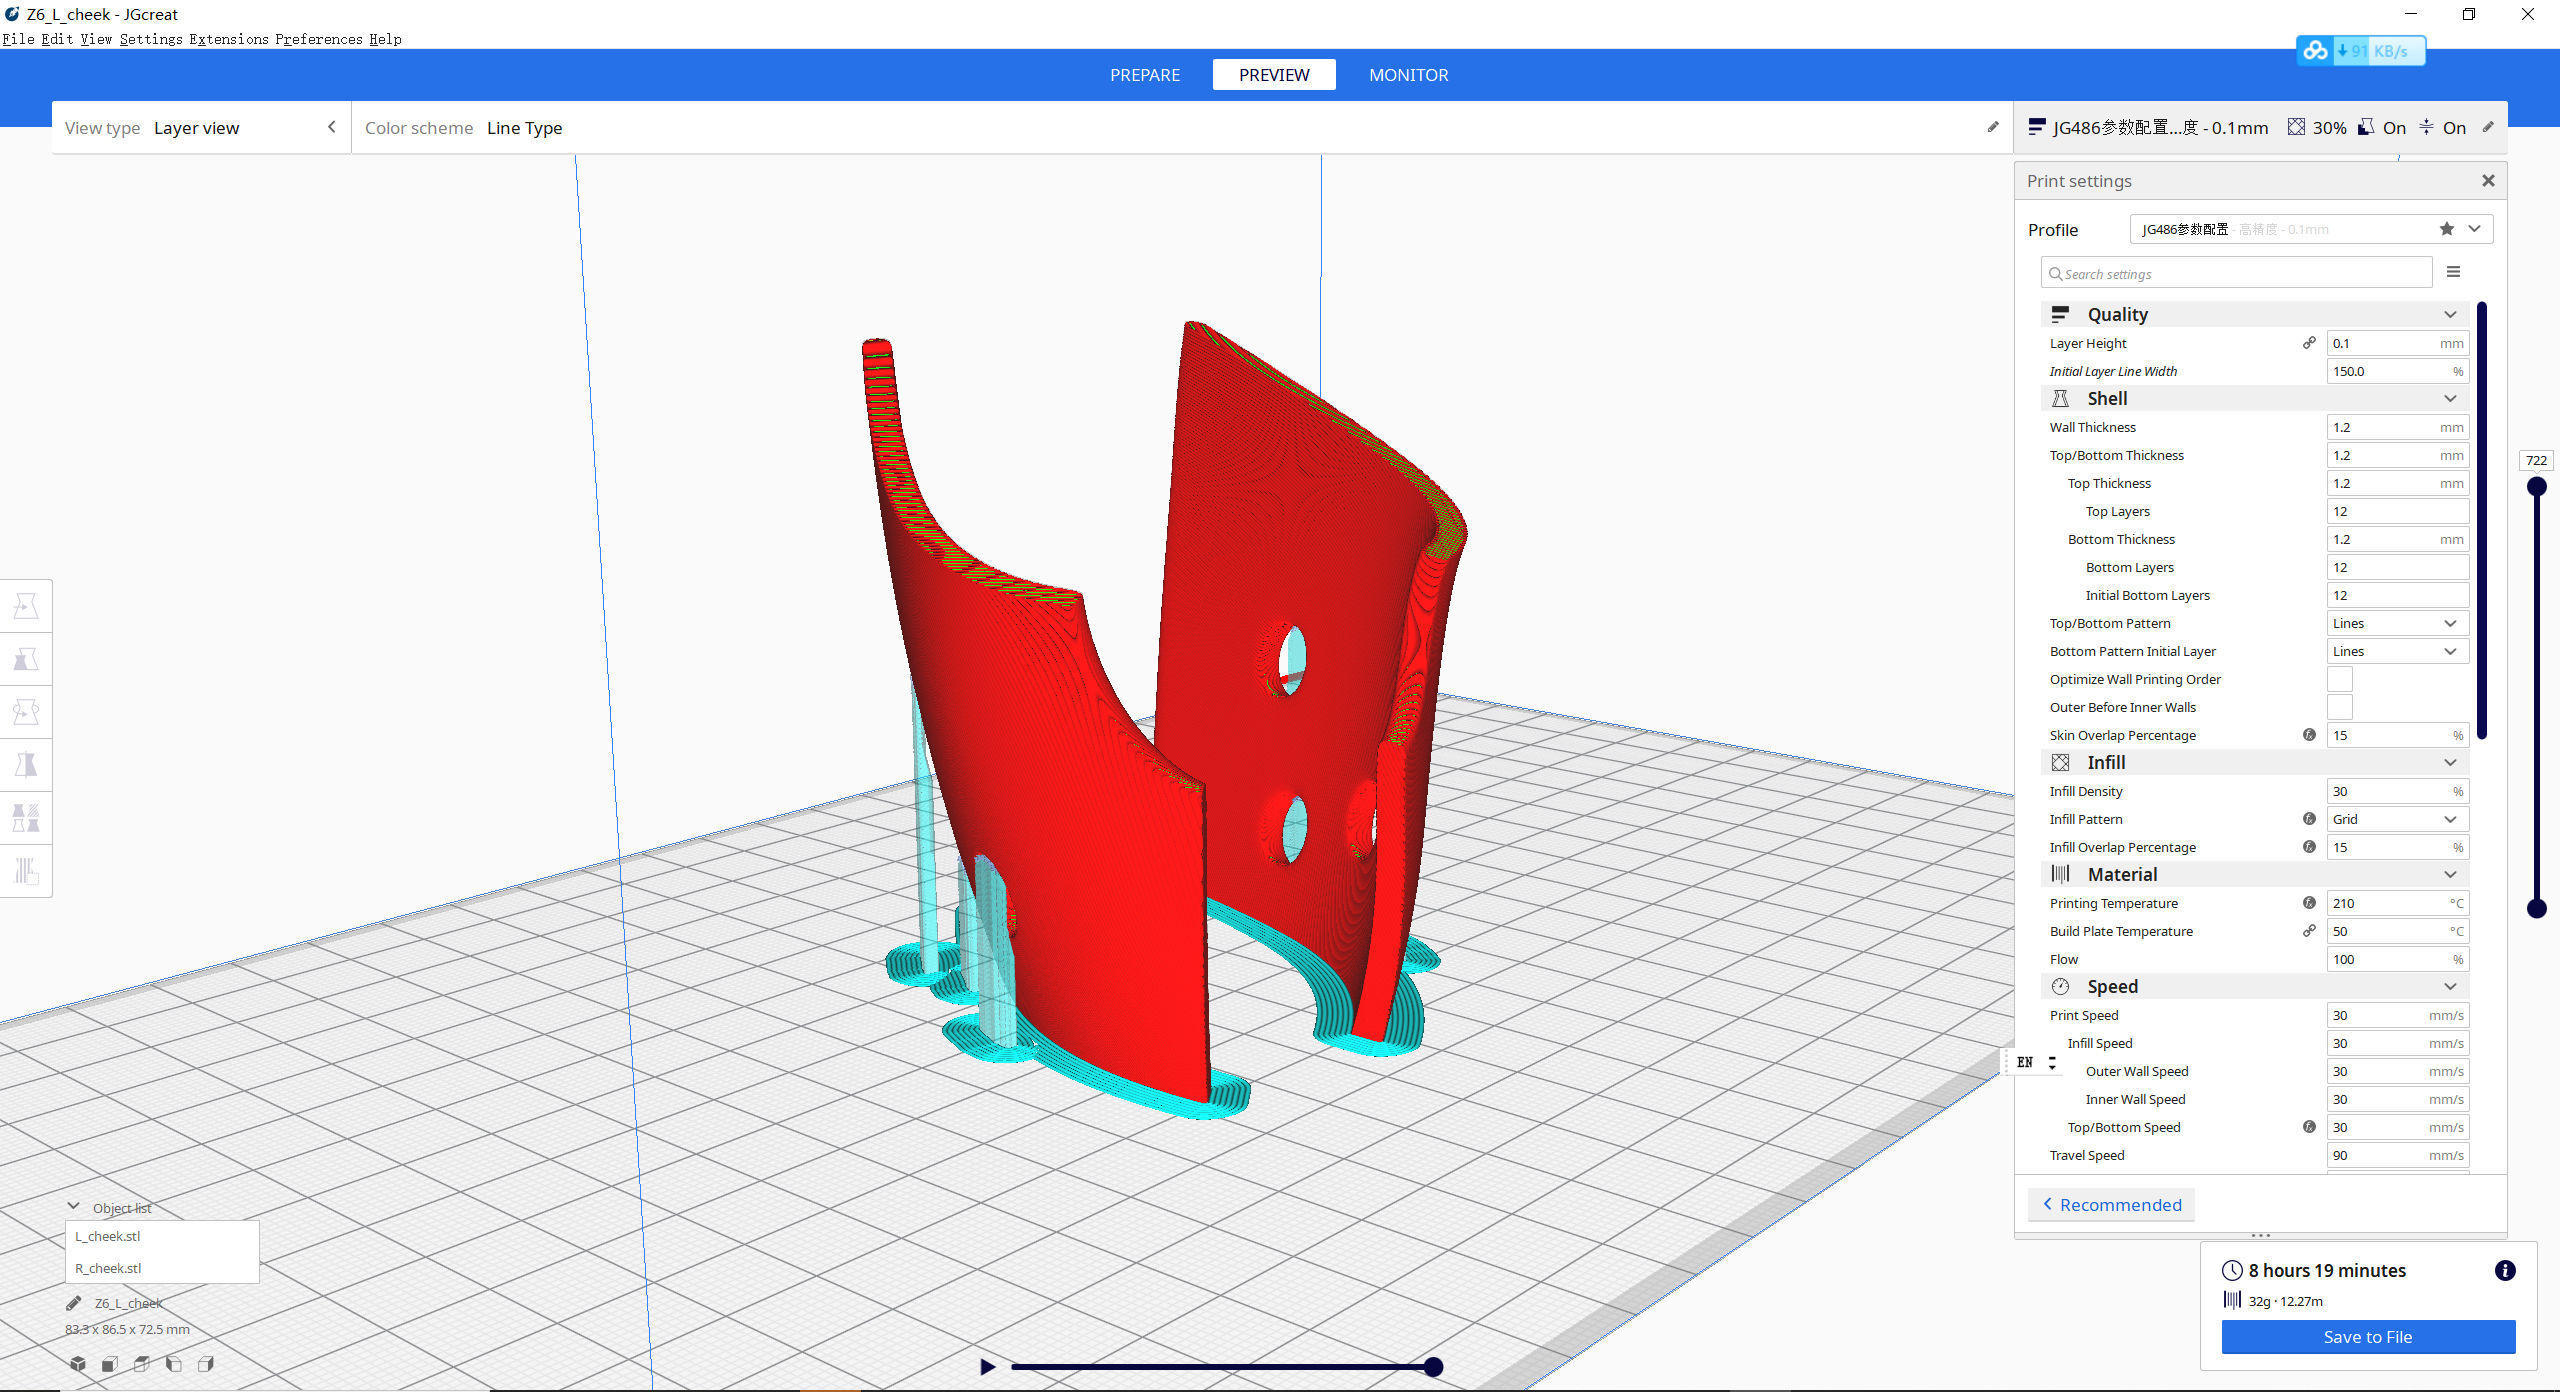Open the Top/Bottom Pattern dropdown
Screen dimensions: 2560x1392
[x=2396, y=623]
